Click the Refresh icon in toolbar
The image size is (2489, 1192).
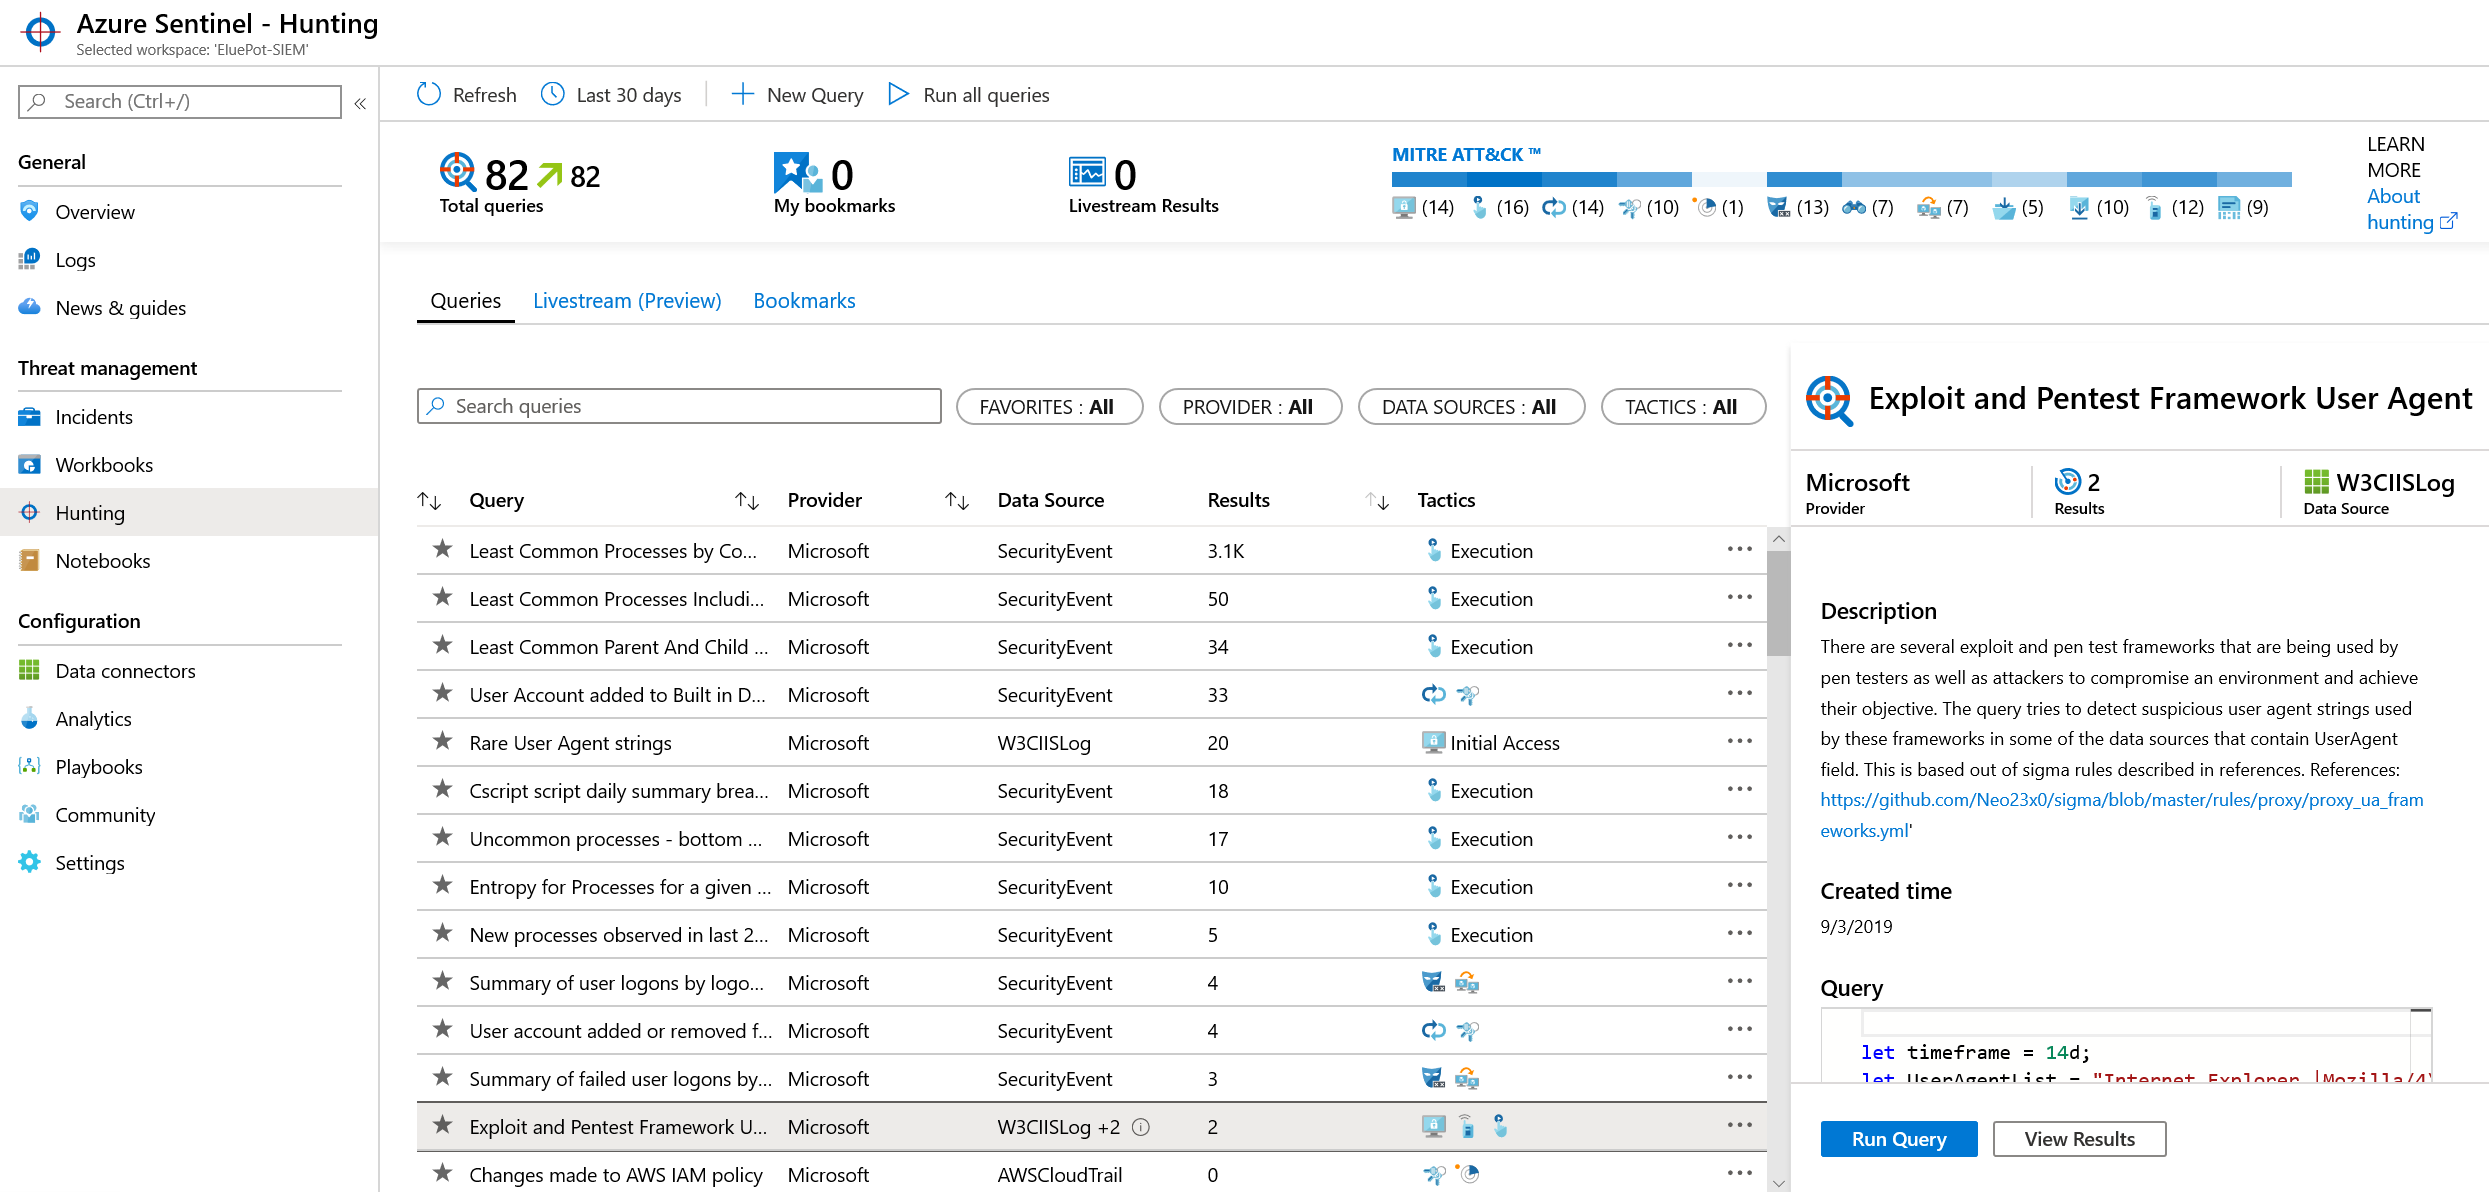pyautogui.click(x=429, y=94)
